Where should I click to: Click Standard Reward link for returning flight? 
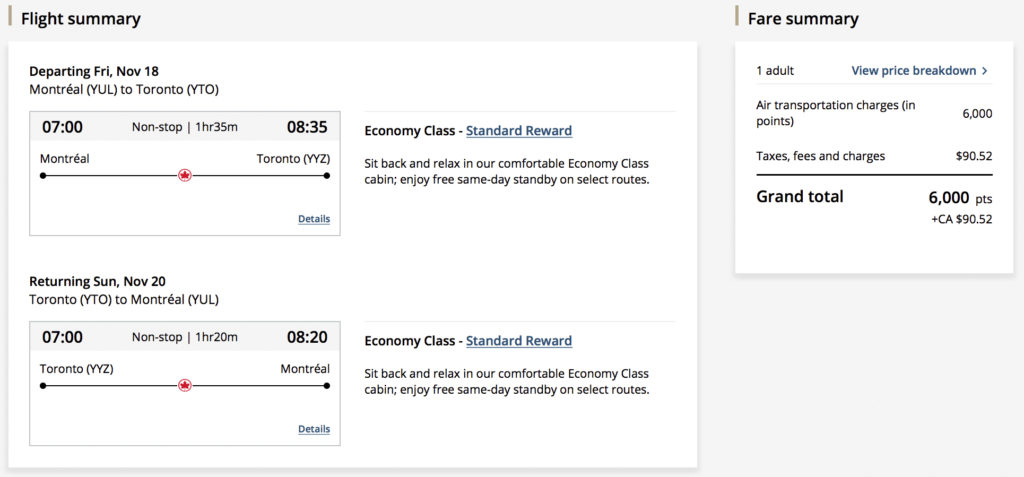click(519, 341)
